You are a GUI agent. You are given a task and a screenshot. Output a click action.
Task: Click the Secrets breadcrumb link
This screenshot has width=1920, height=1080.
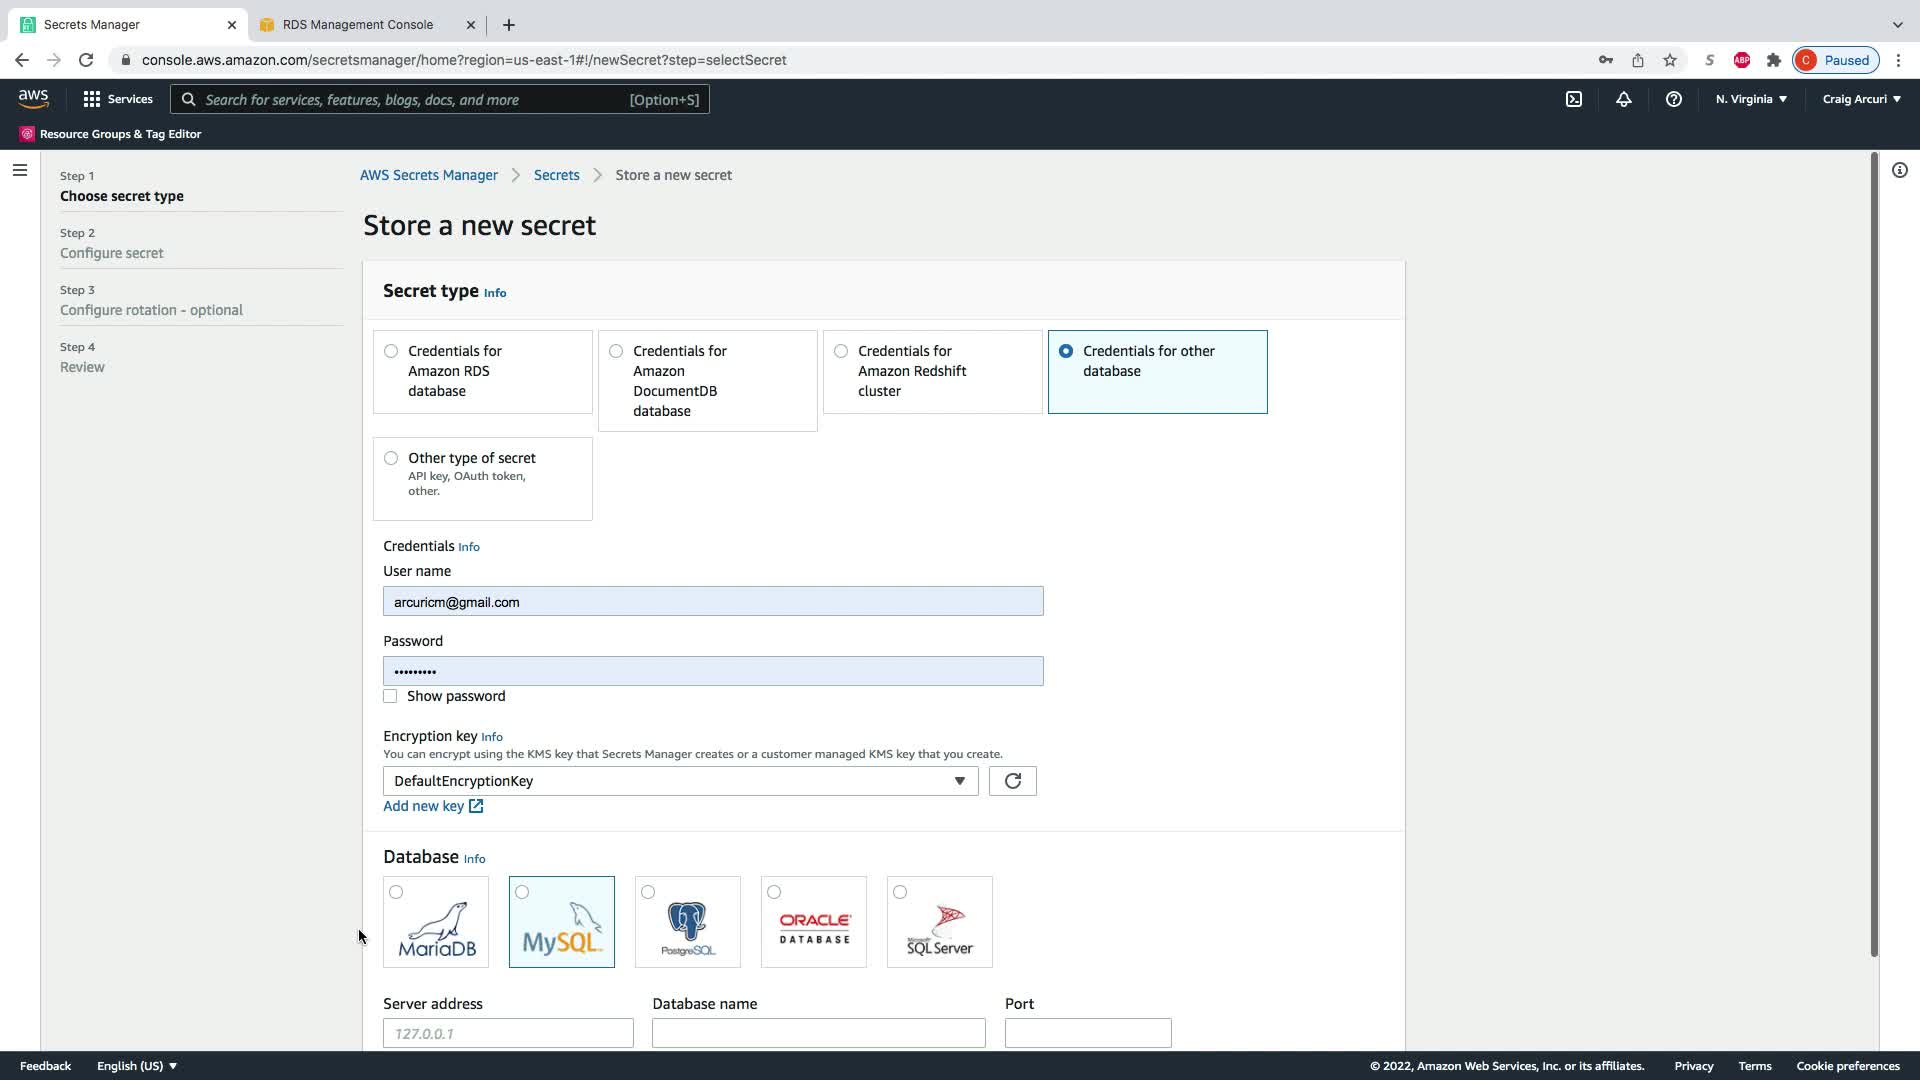tap(556, 175)
